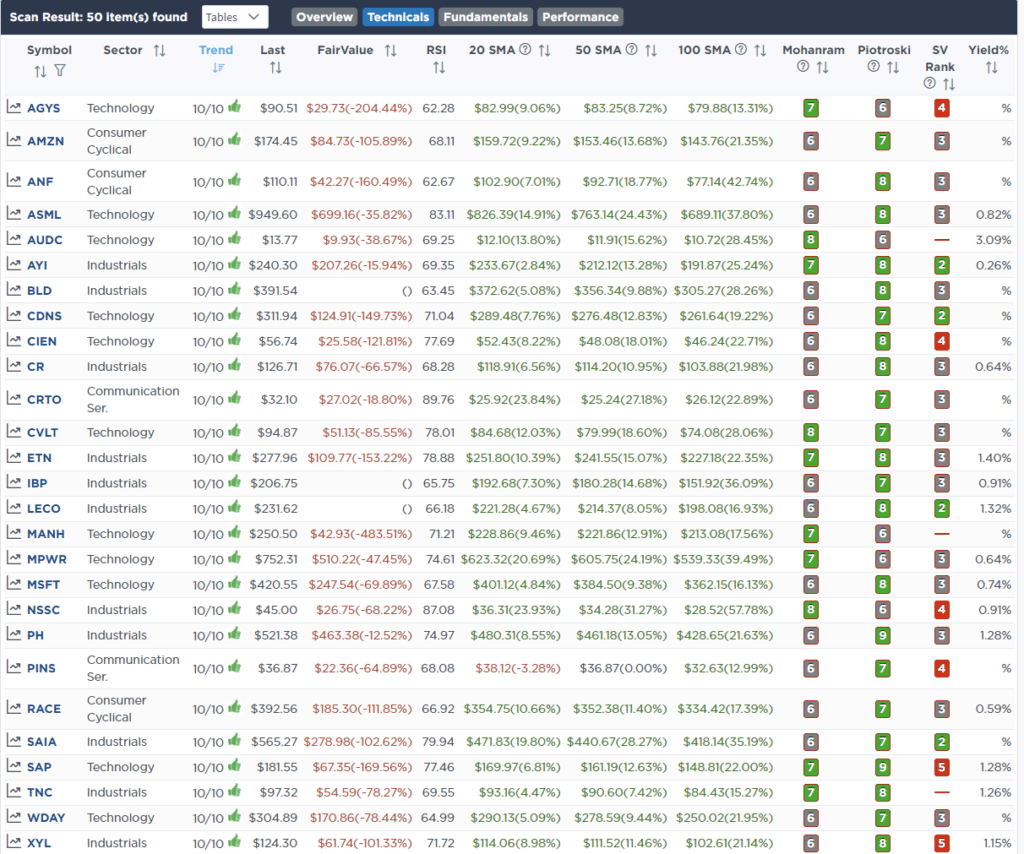Click PH's green Piotroski score badge
This screenshot has height=854, width=1024.
883,634
